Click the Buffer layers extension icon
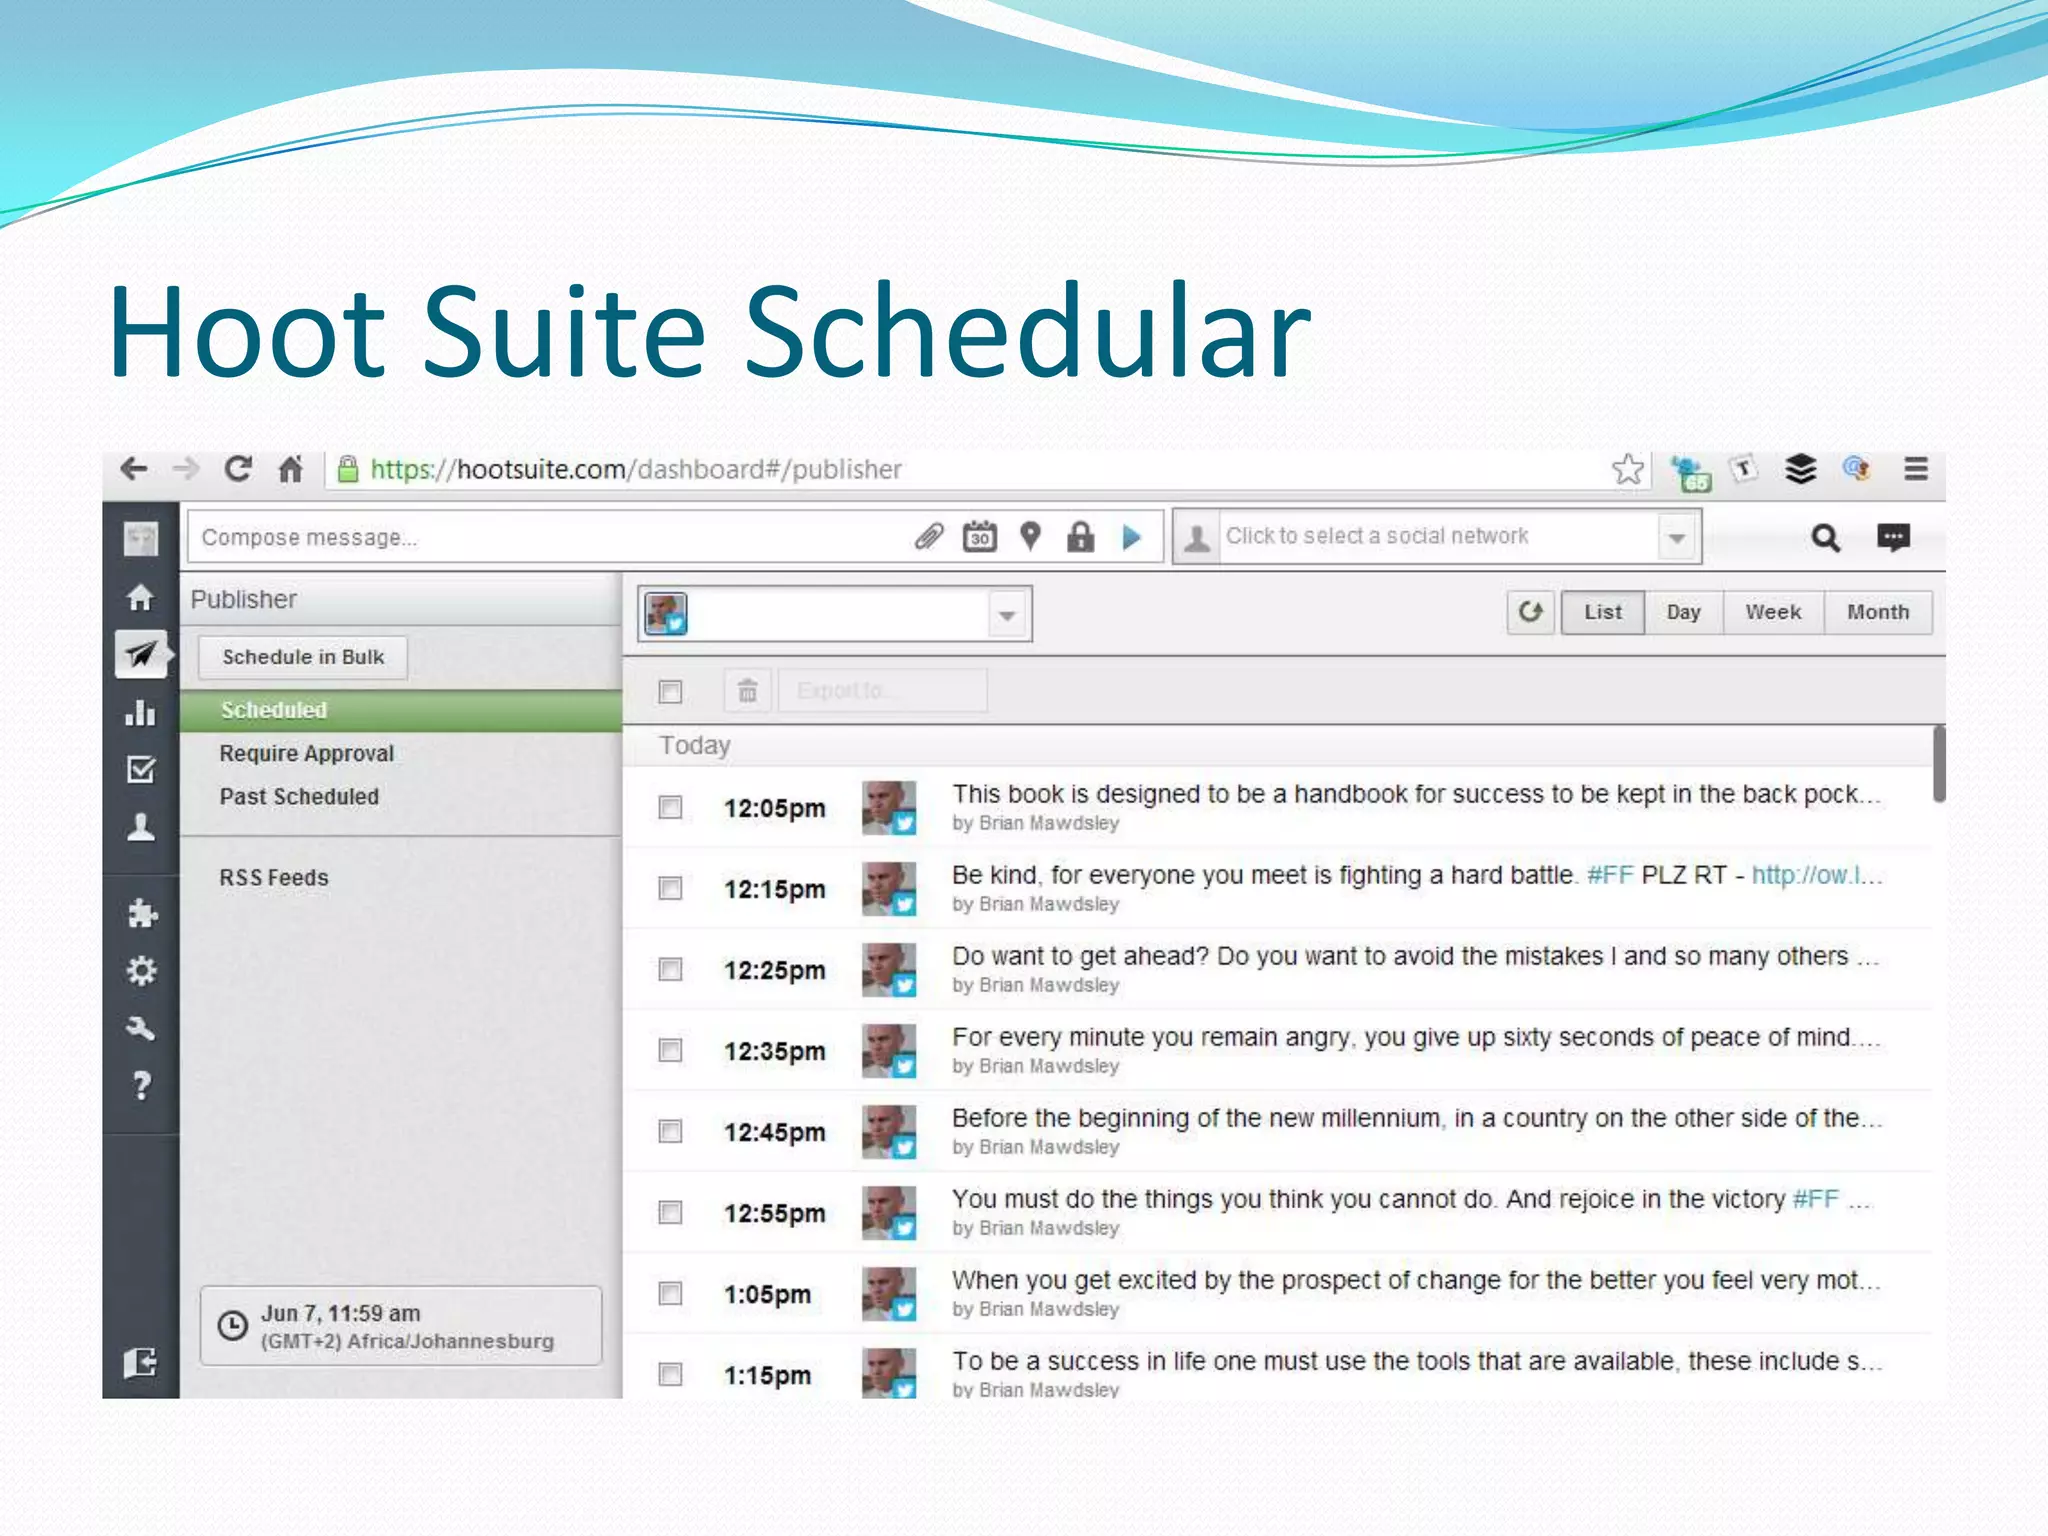 [x=1801, y=469]
